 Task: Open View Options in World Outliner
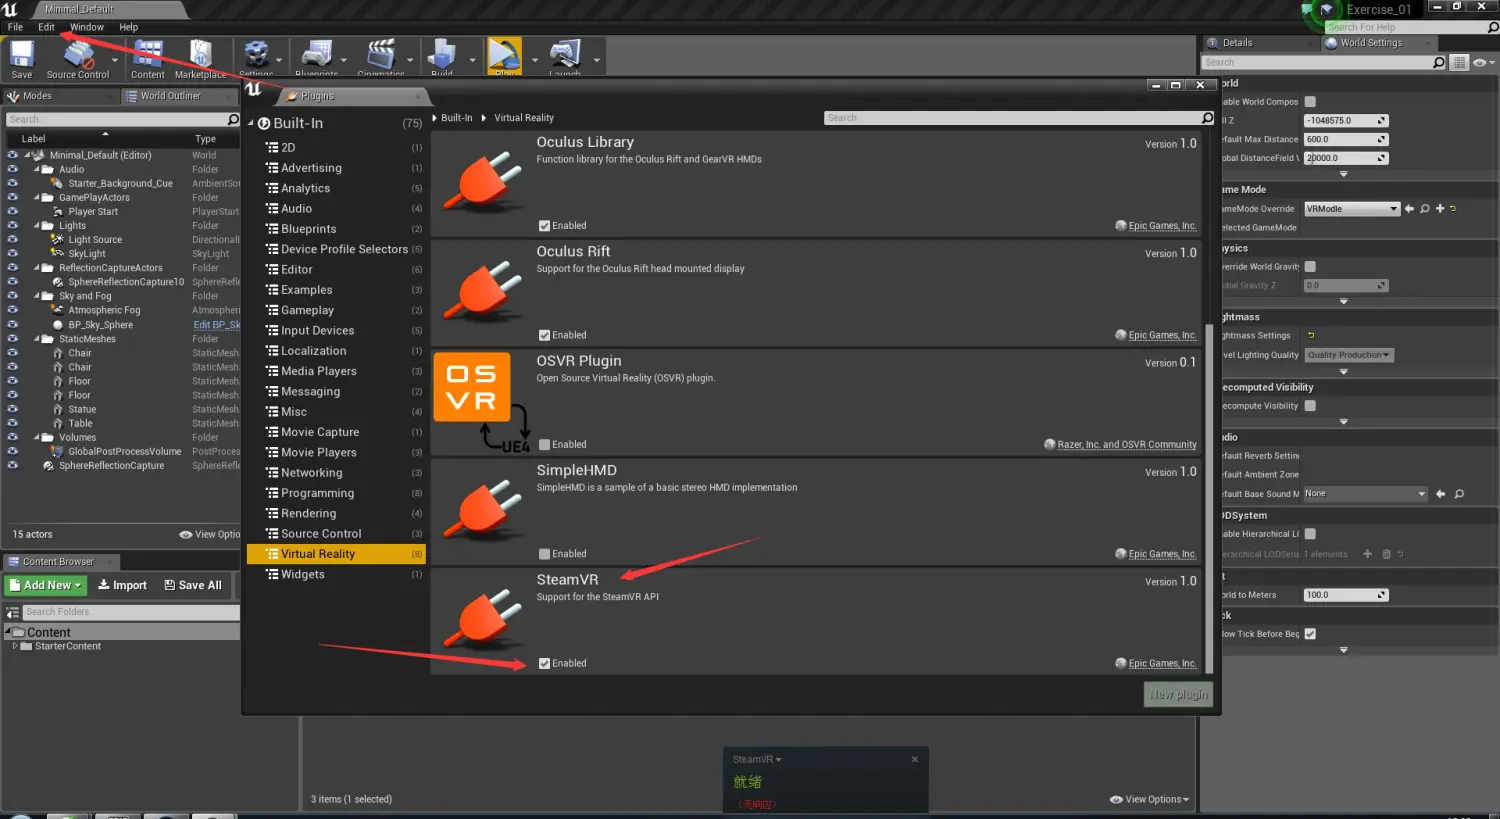point(210,535)
